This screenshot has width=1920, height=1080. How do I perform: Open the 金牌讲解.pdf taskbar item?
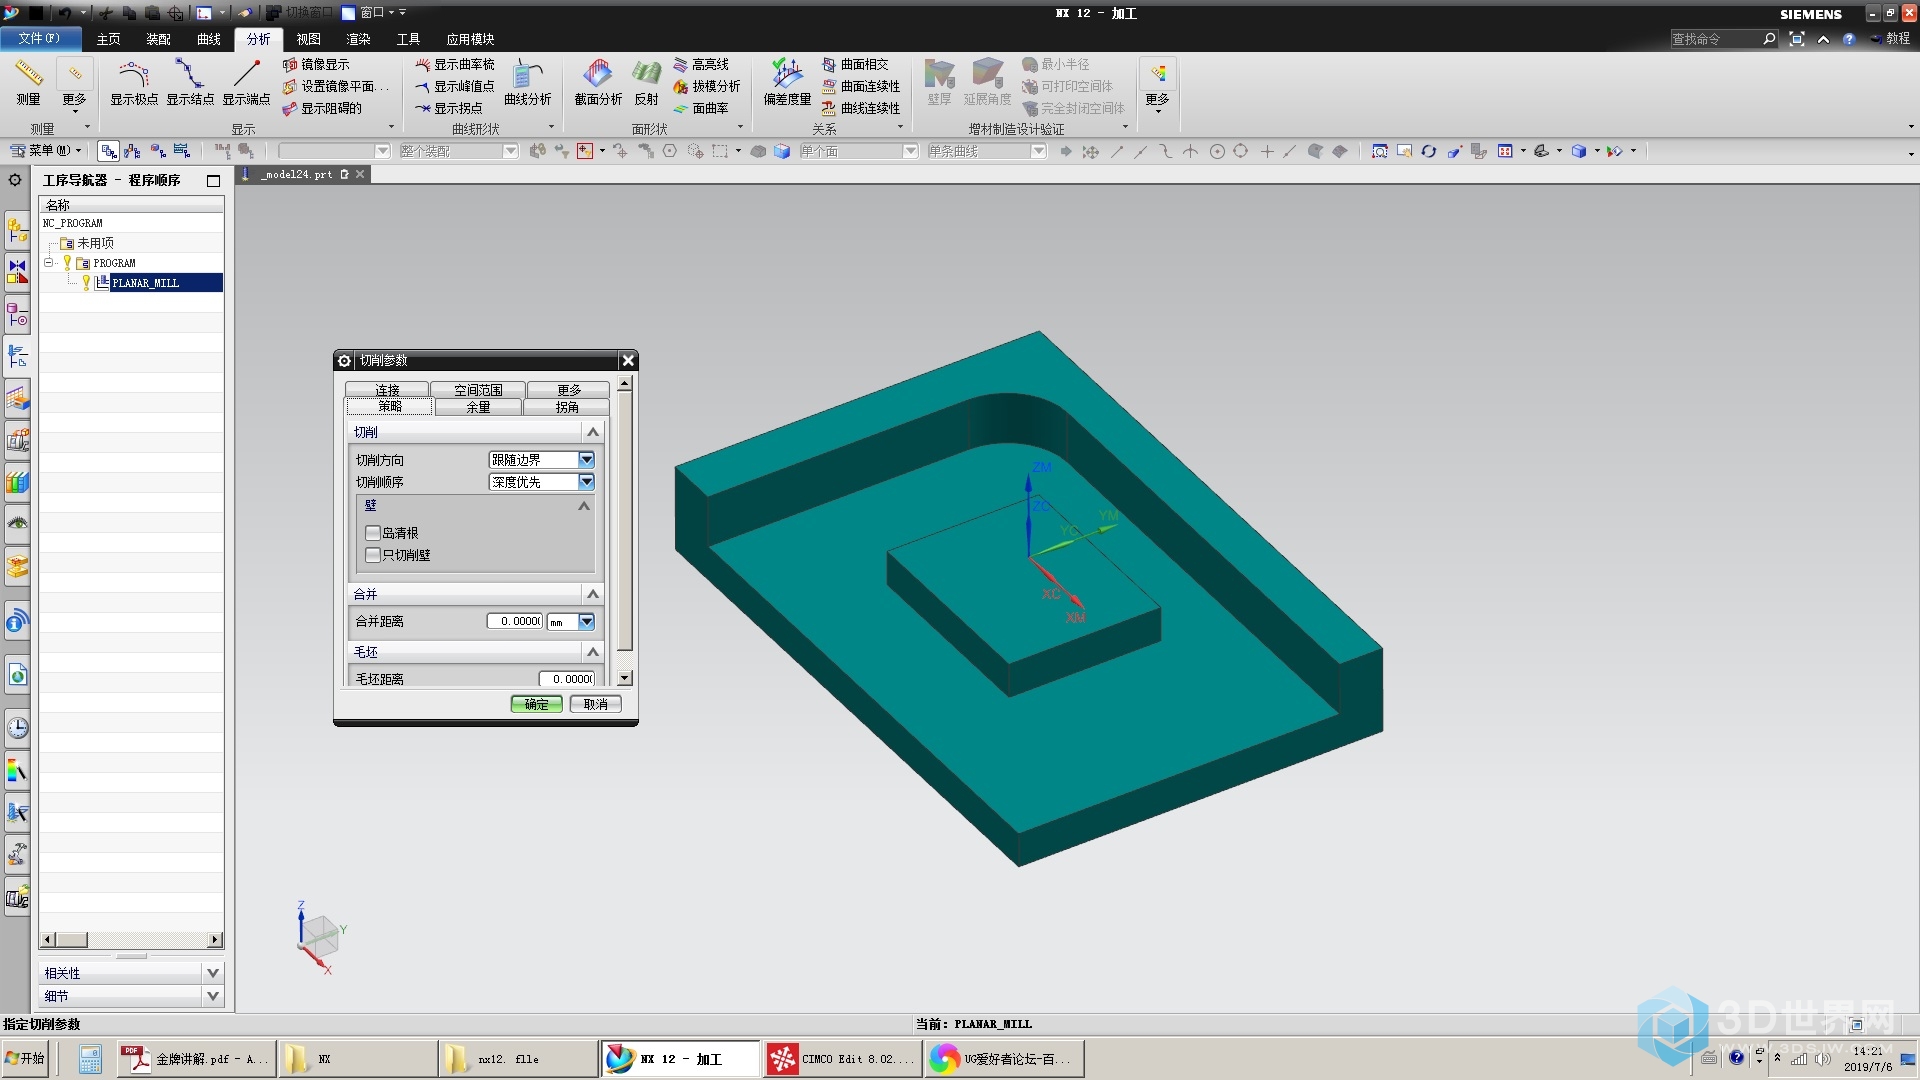click(x=195, y=1059)
